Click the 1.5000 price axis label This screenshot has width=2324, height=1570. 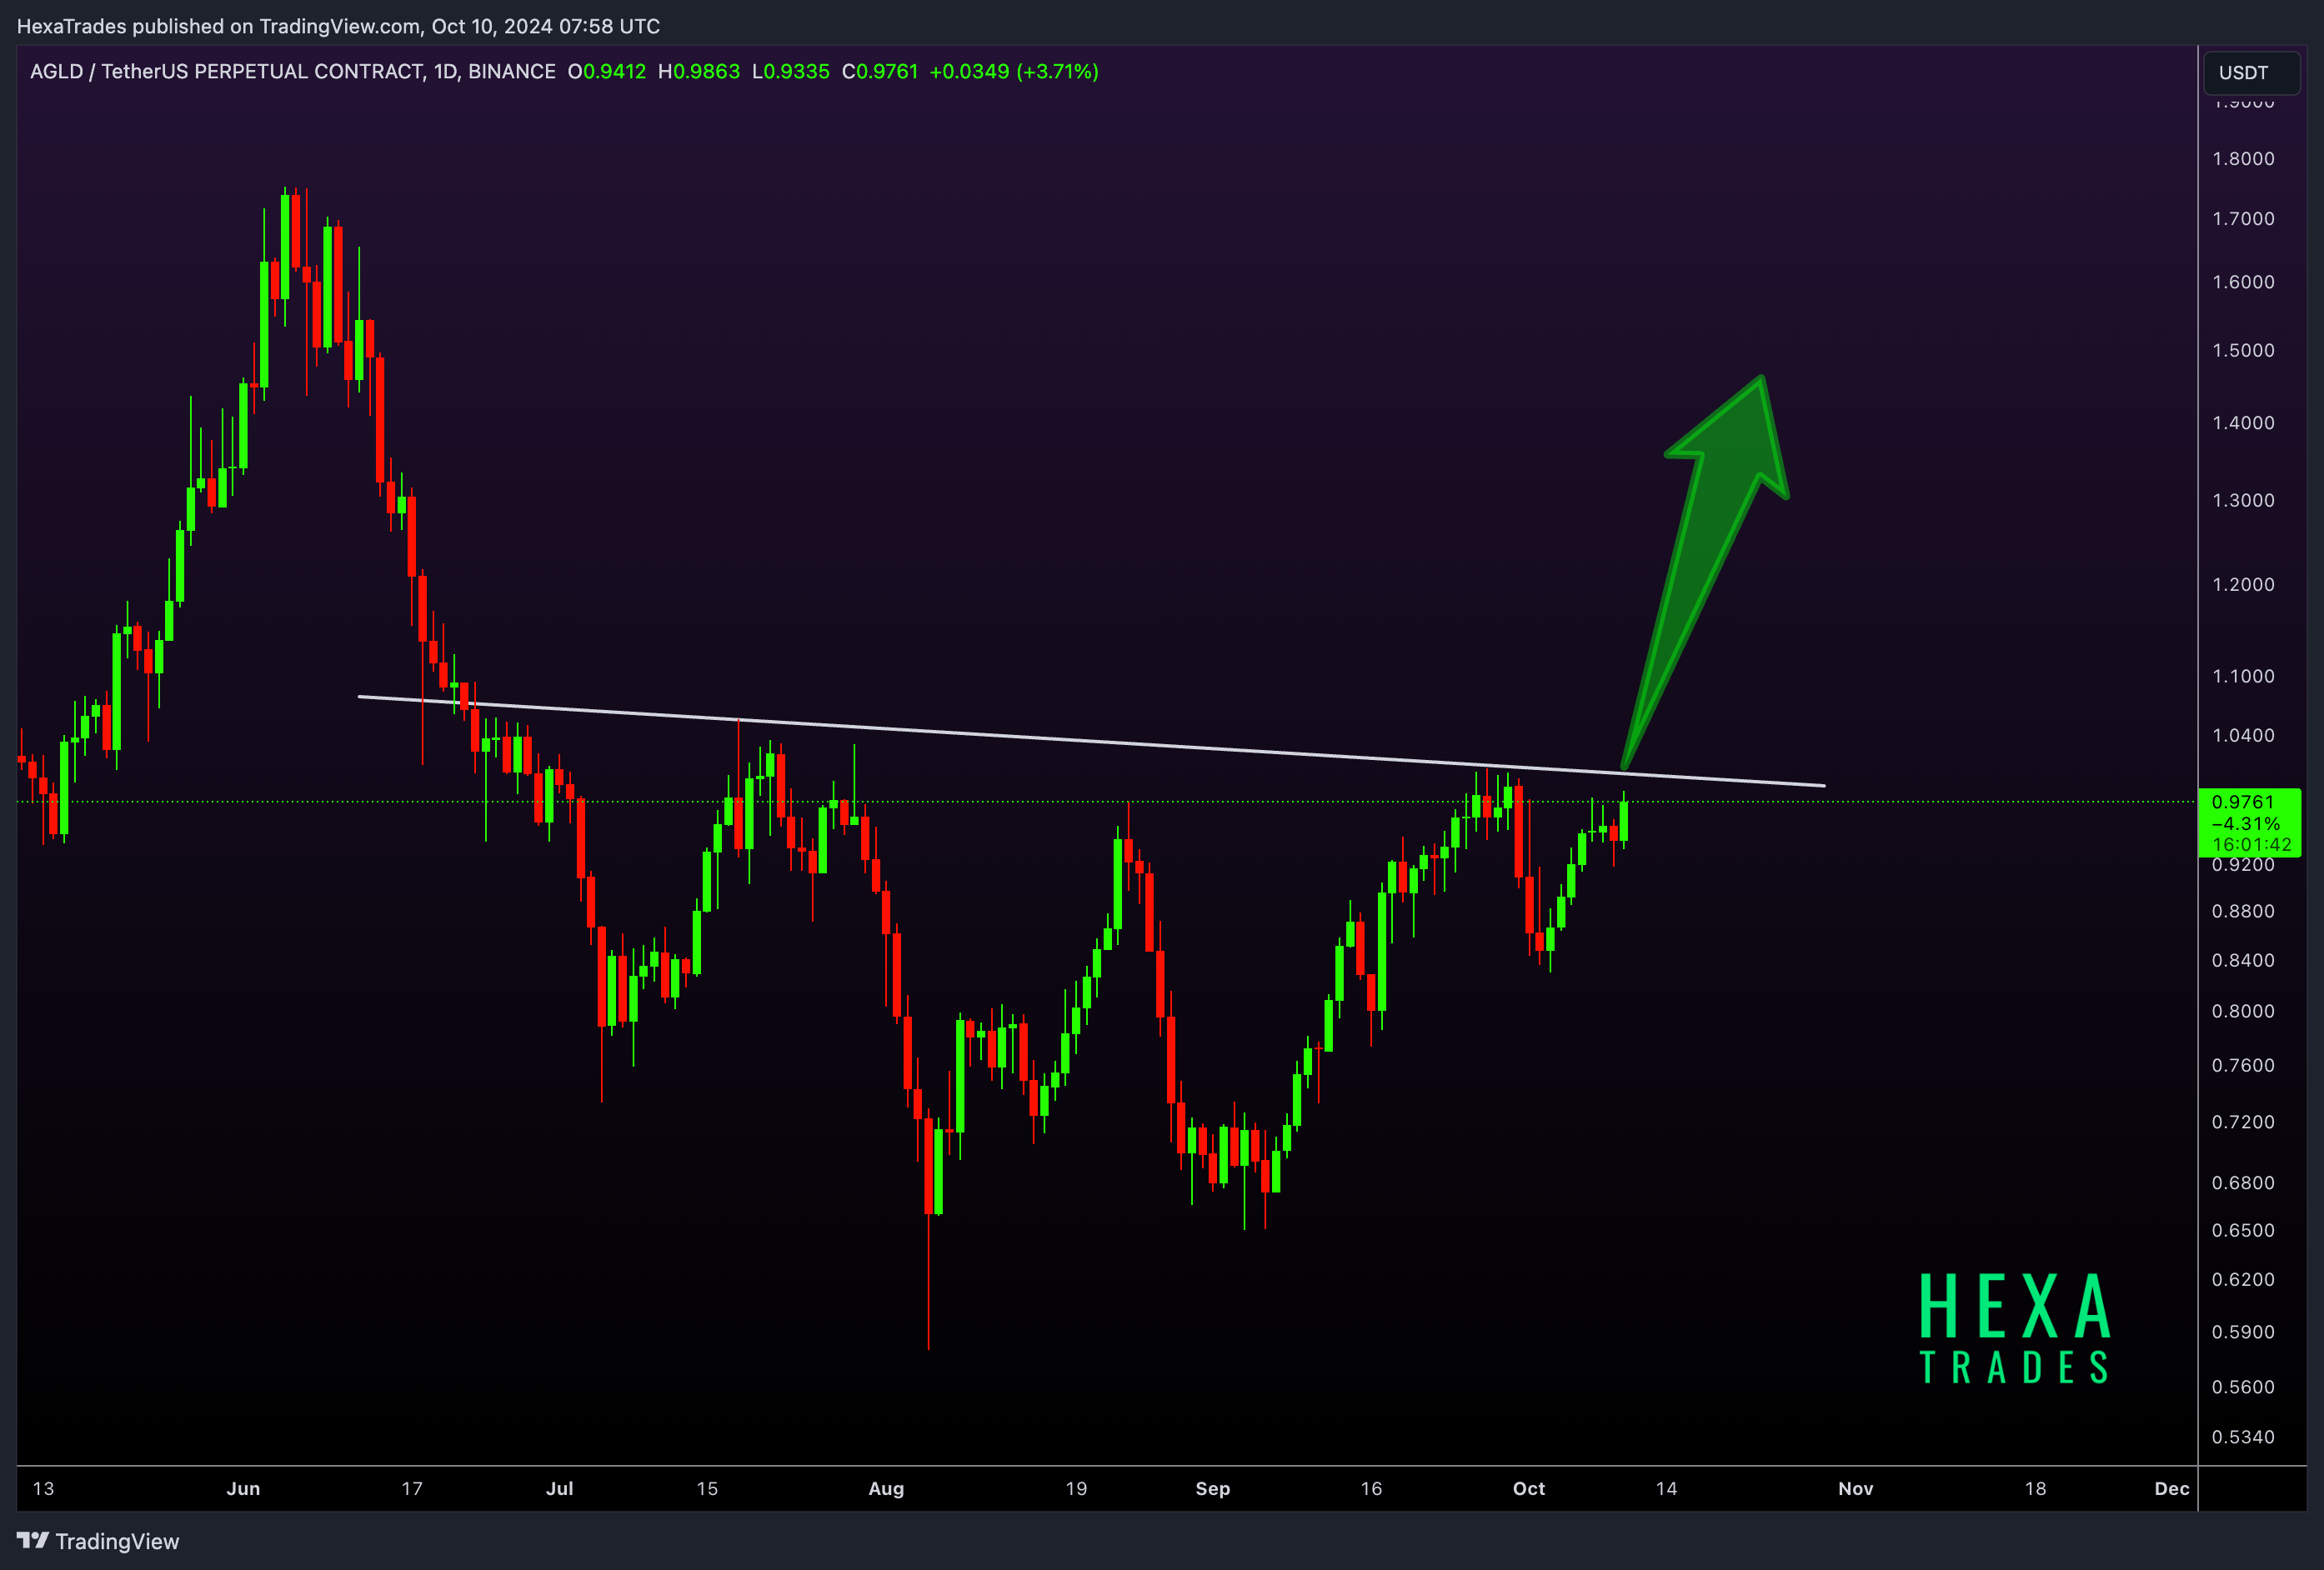[2243, 350]
